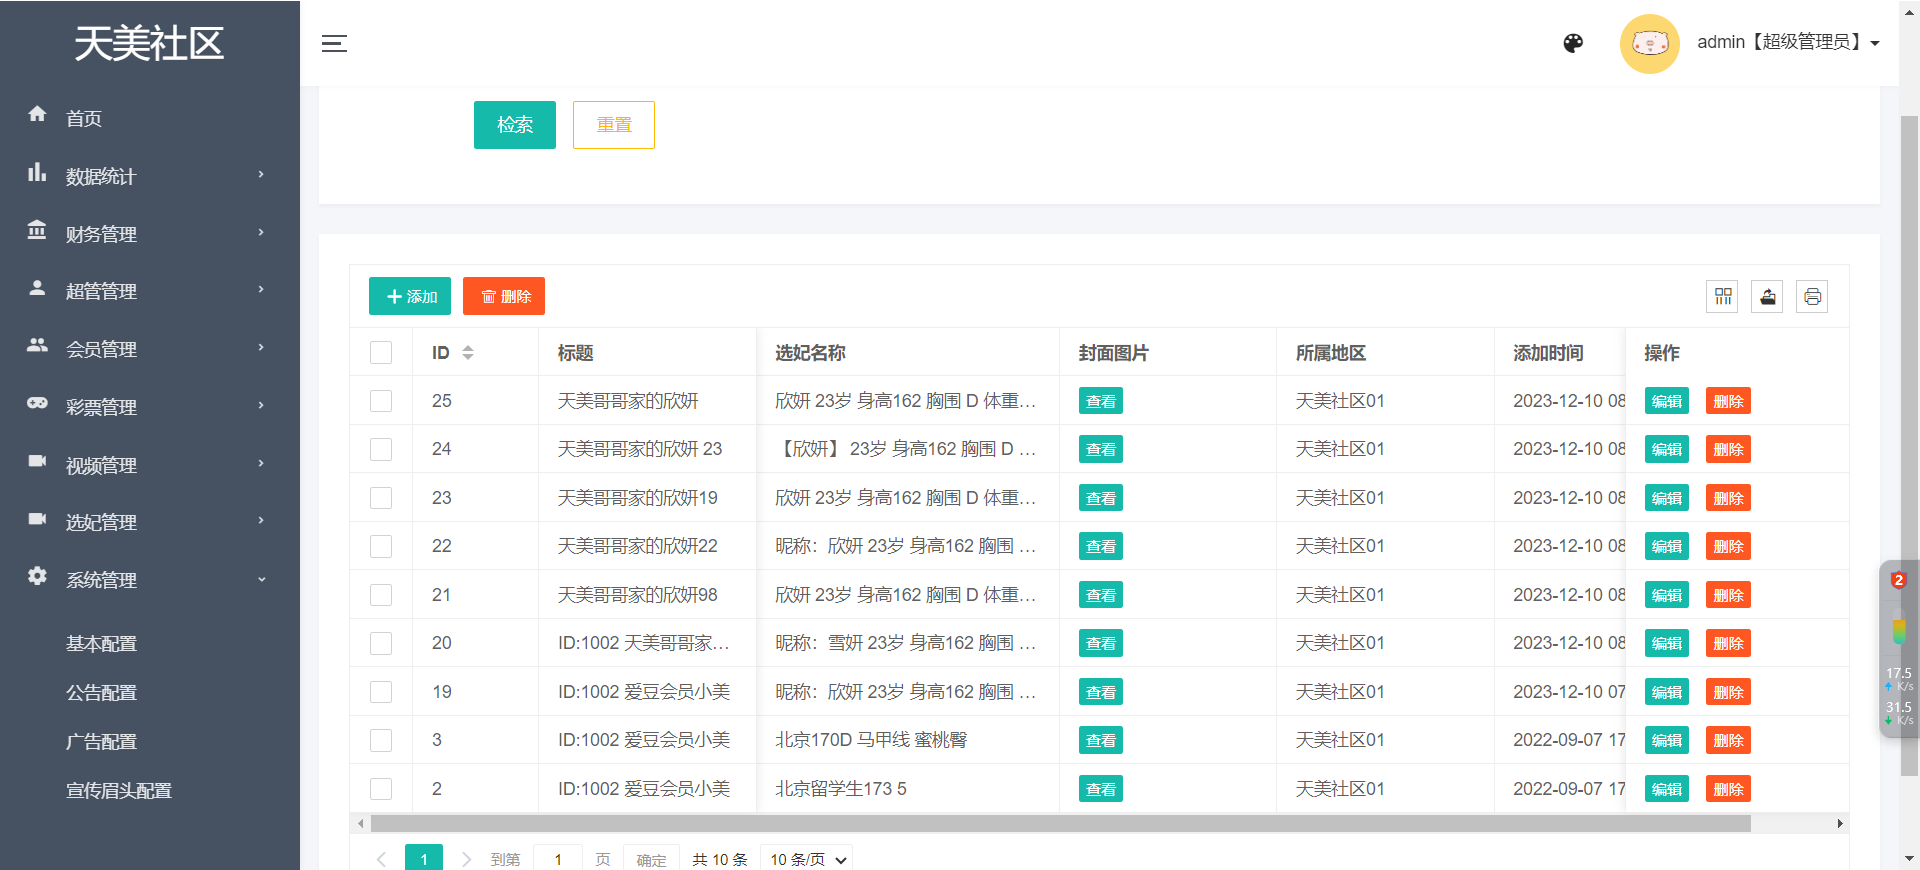Open 基本配置 under 系统管理
The image size is (1920, 870).
pos(101,644)
